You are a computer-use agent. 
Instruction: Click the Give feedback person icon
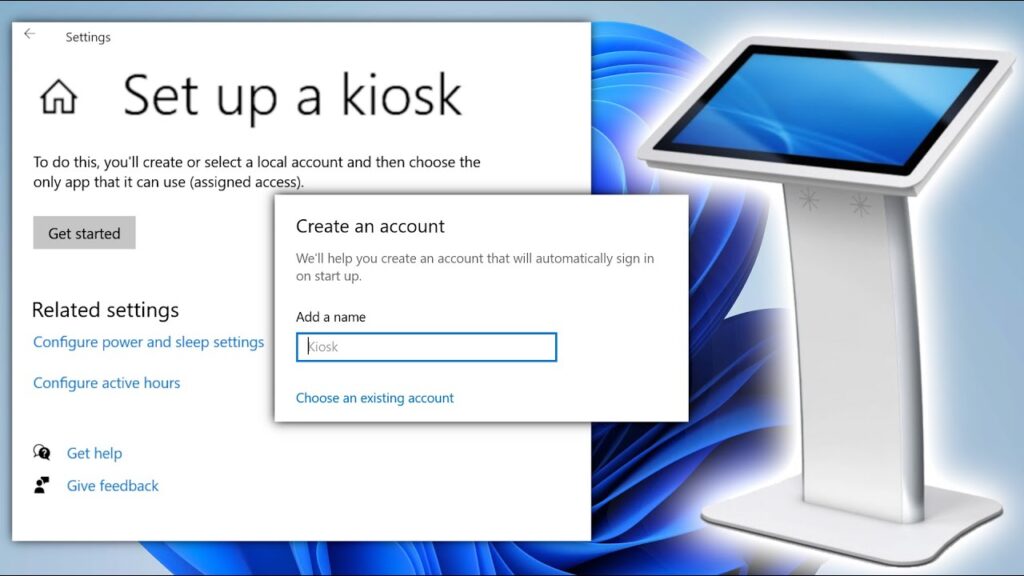click(41, 486)
